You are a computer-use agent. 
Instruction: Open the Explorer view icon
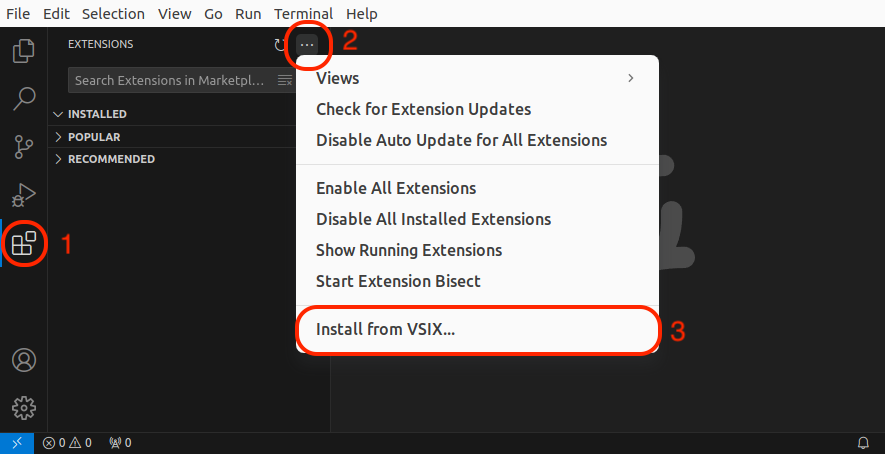click(x=24, y=50)
